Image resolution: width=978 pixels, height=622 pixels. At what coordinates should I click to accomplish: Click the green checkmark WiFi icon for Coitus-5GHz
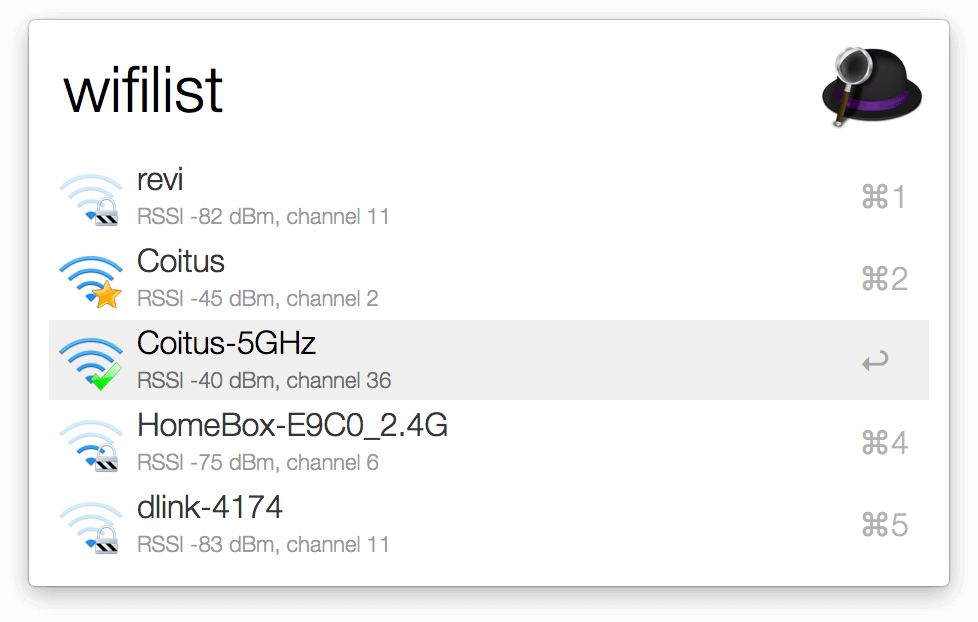(91, 362)
